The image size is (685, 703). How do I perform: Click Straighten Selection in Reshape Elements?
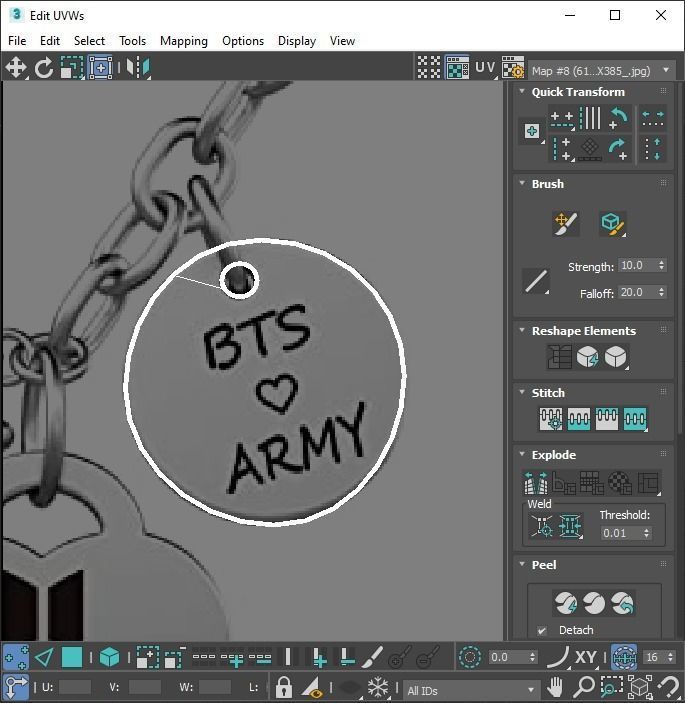559,357
